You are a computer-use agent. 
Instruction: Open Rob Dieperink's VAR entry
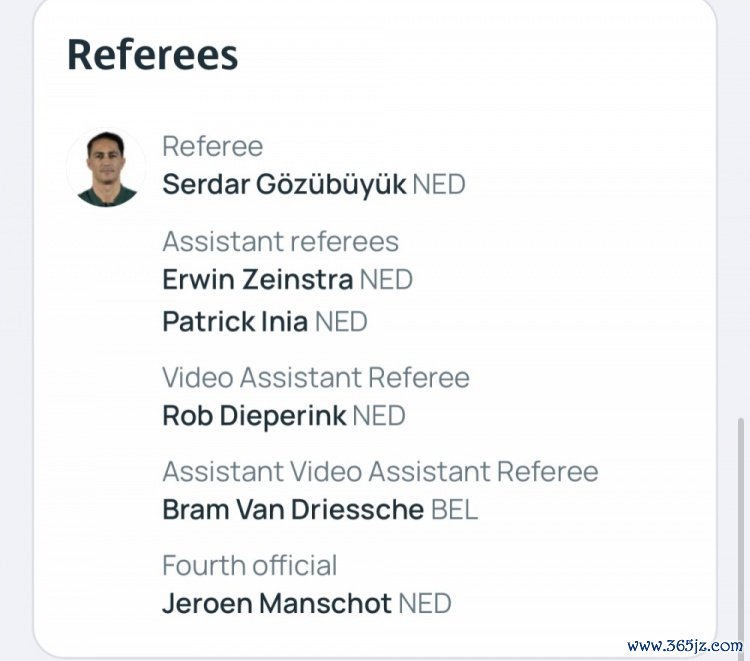254,416
